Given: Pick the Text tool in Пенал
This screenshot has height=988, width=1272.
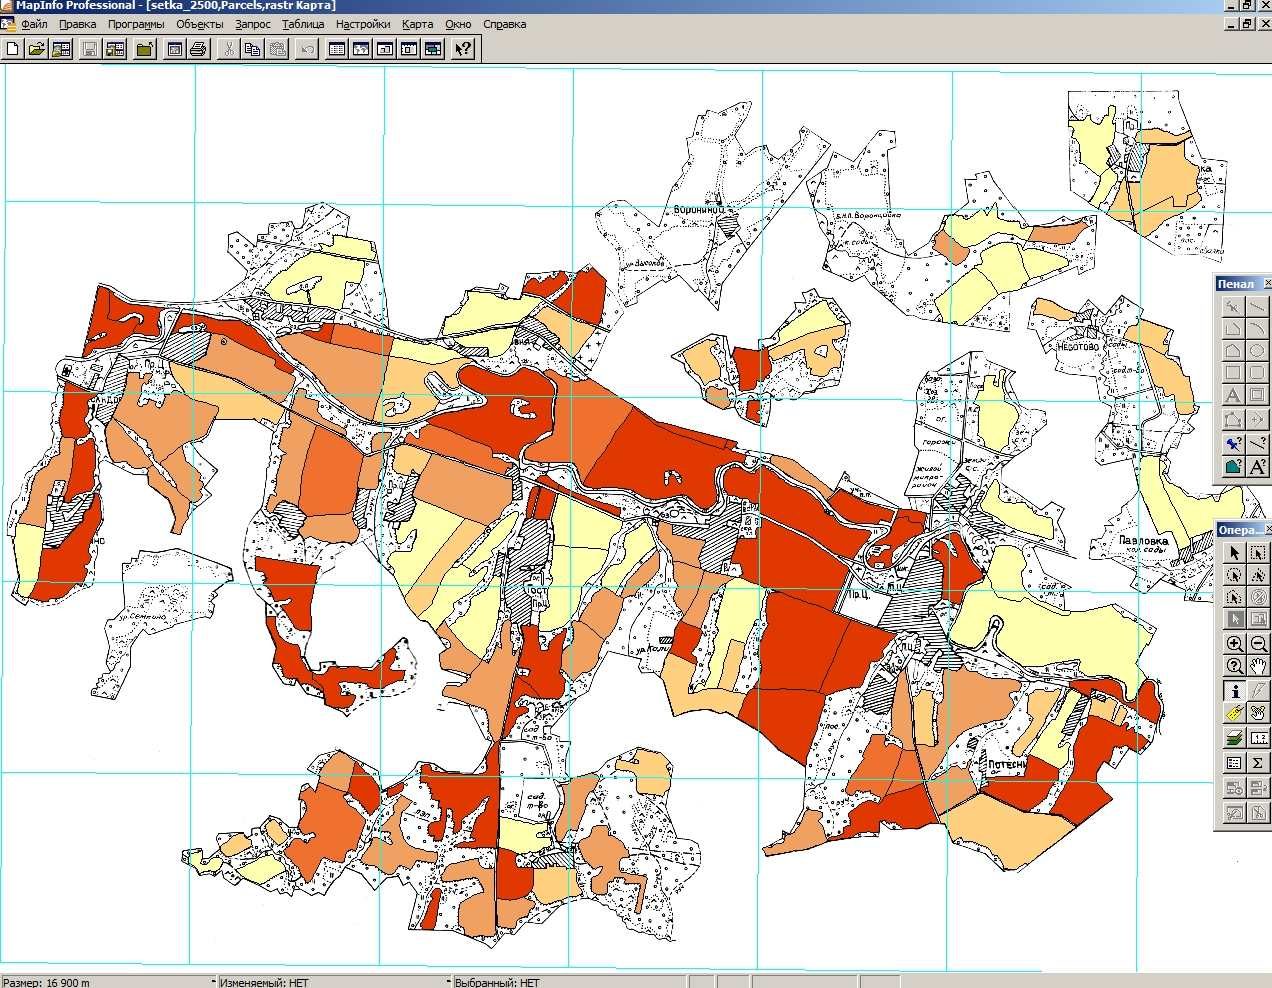Looking at the screenshot, I should click(x=1234, y=396).
